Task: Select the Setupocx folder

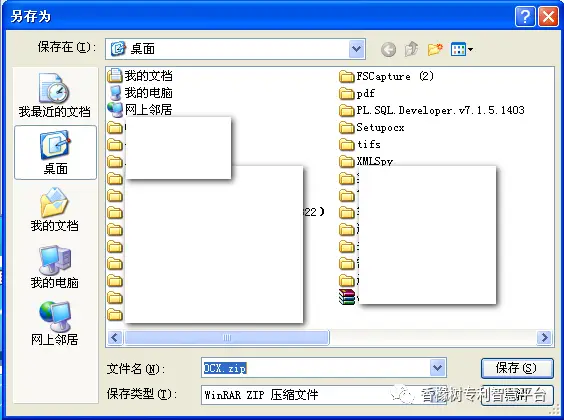Action: [x=372, y=127]
